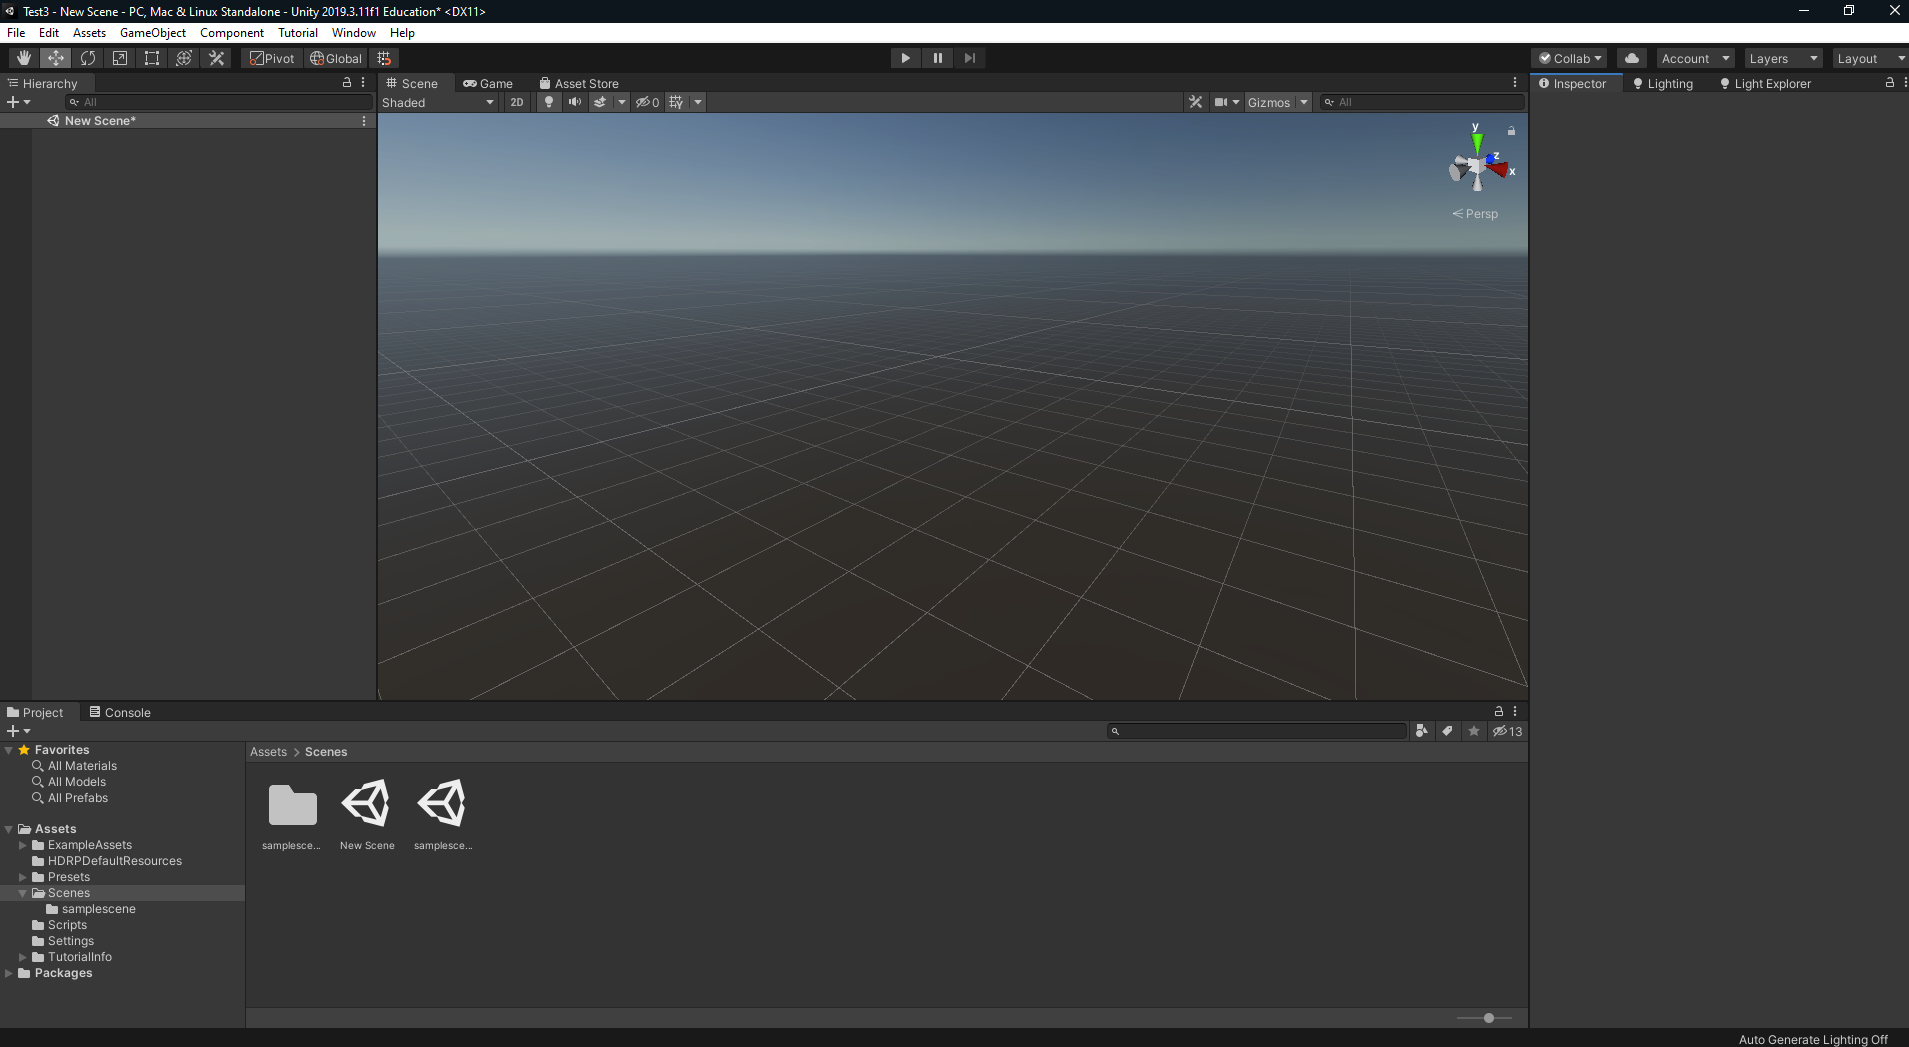Viewport: 1909px width, 1047px height.
Task: Collapse the Scenes folder in tree
Action: (x=23, y=893)
